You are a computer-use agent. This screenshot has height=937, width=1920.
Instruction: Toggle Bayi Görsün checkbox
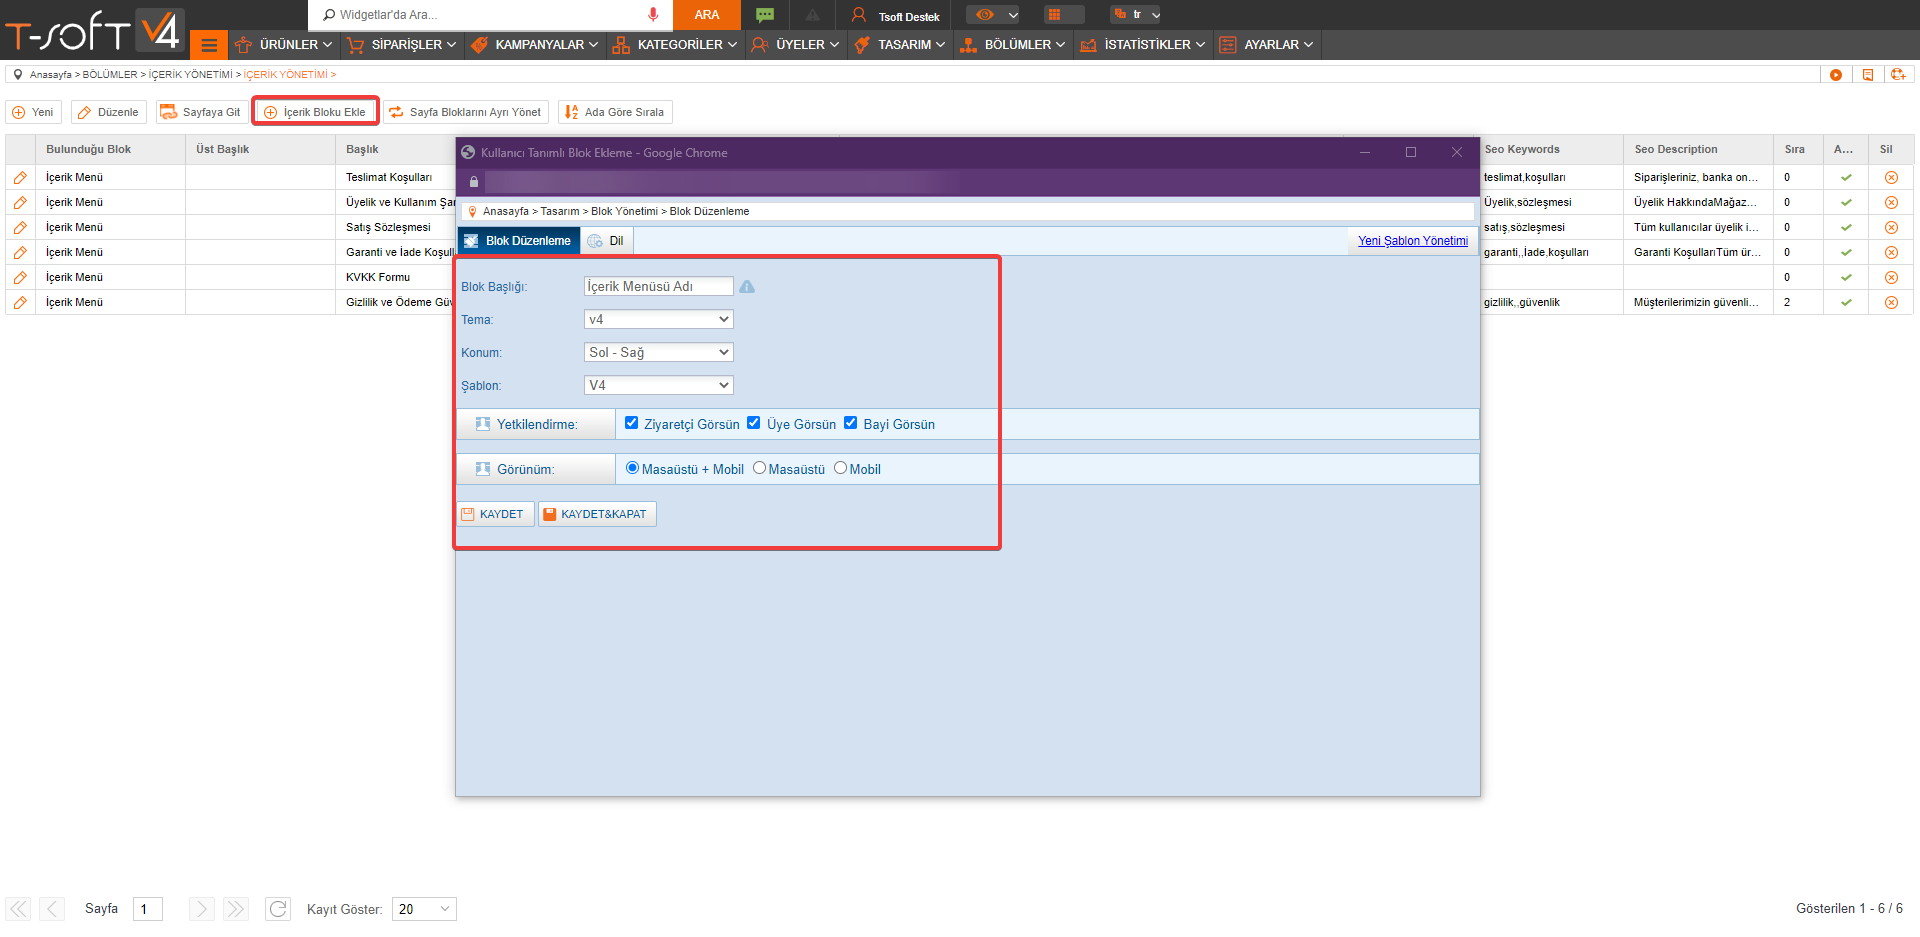(850, 423)
